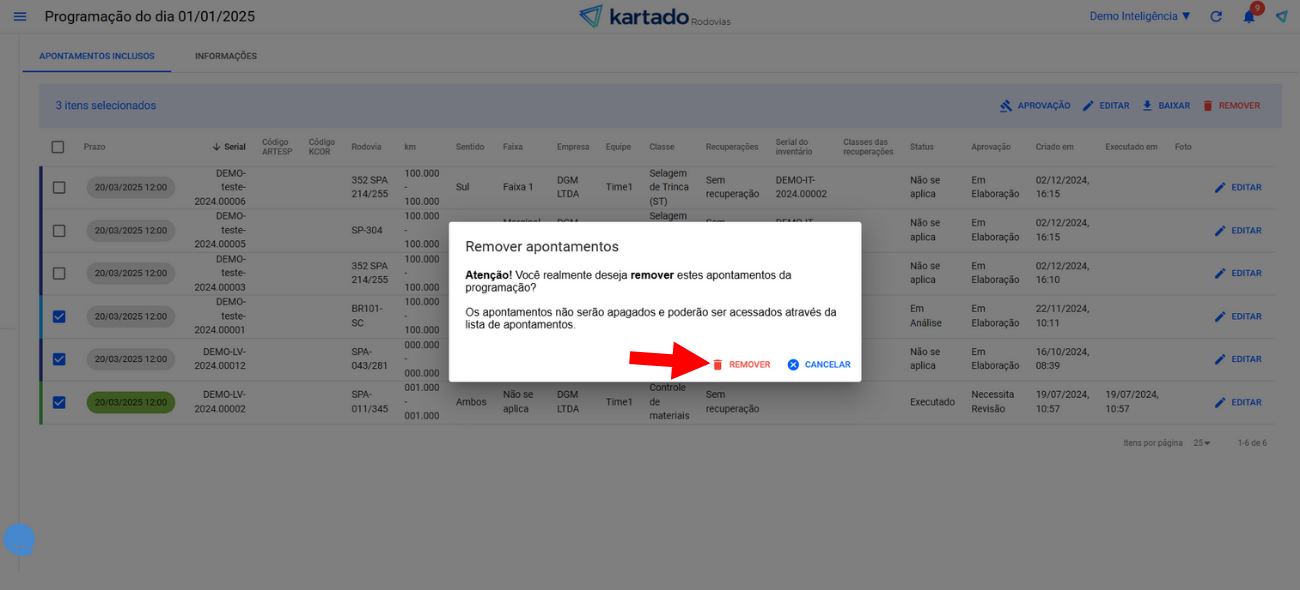The image size is (1300, 590).
Task: Click the paper plane icon in header
Action: pyautogui.click(x=1281, y=17)
